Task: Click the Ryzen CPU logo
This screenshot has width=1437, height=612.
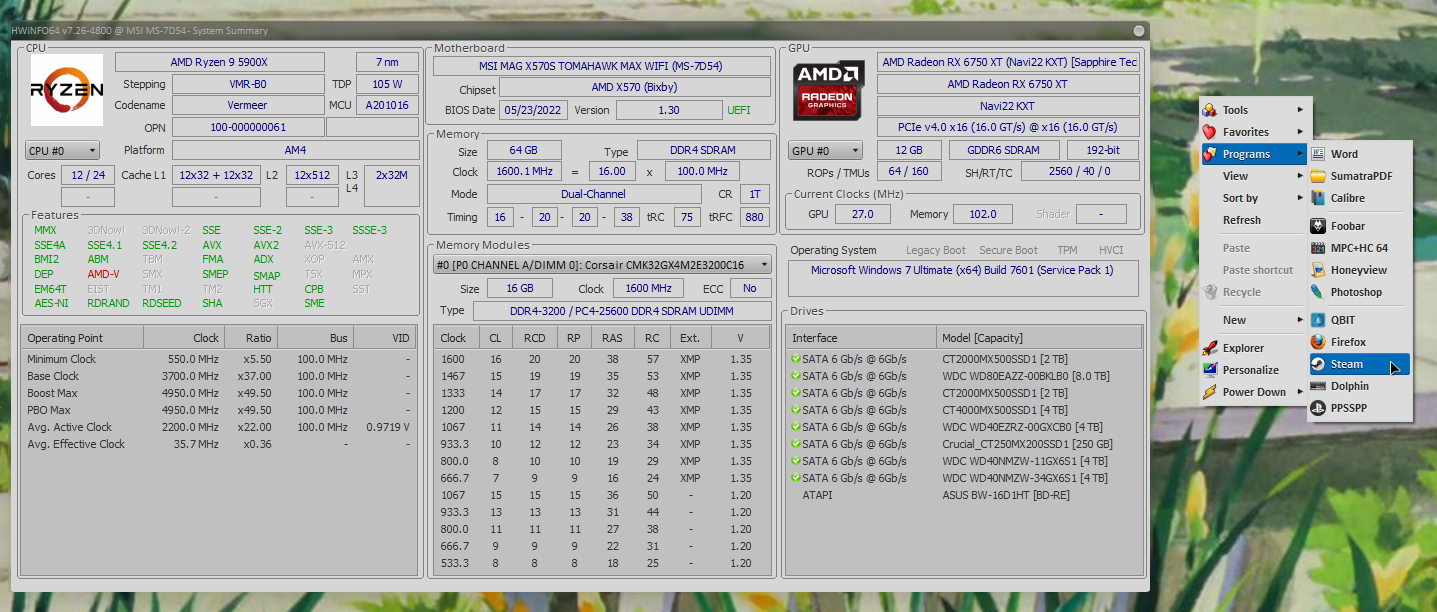Action: [x=66, y=90]
